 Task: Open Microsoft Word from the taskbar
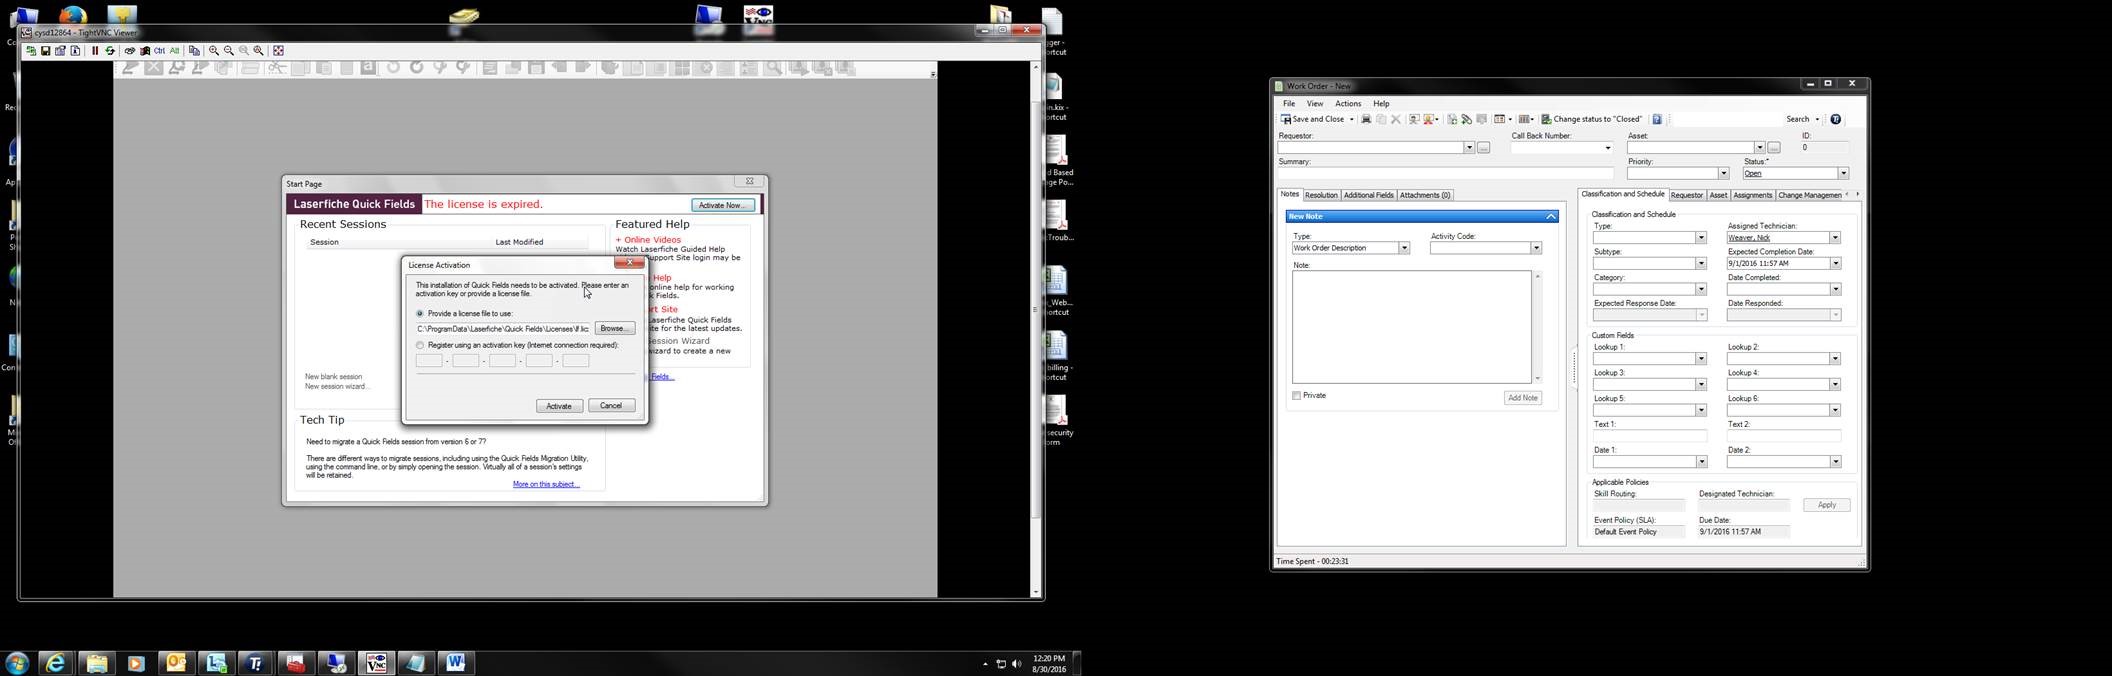[456, 662]
